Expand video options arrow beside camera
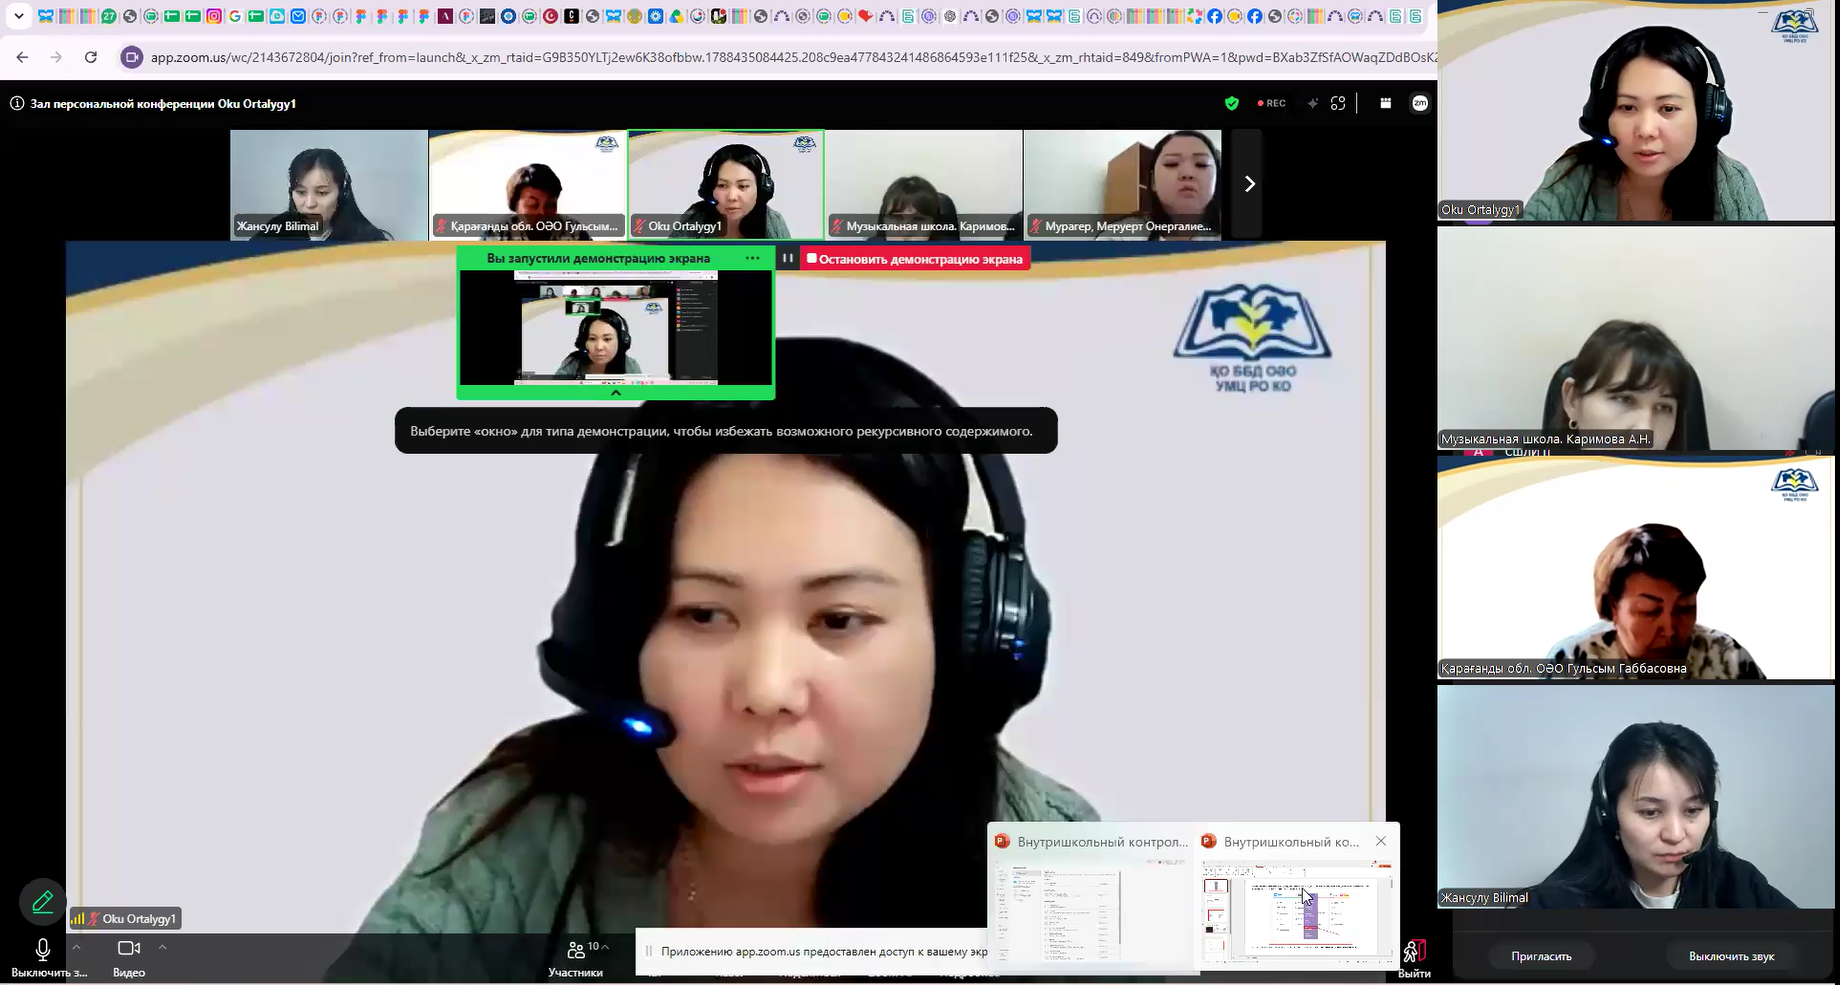The height and width of the screenshot is (985, 1840). (162, 947)
